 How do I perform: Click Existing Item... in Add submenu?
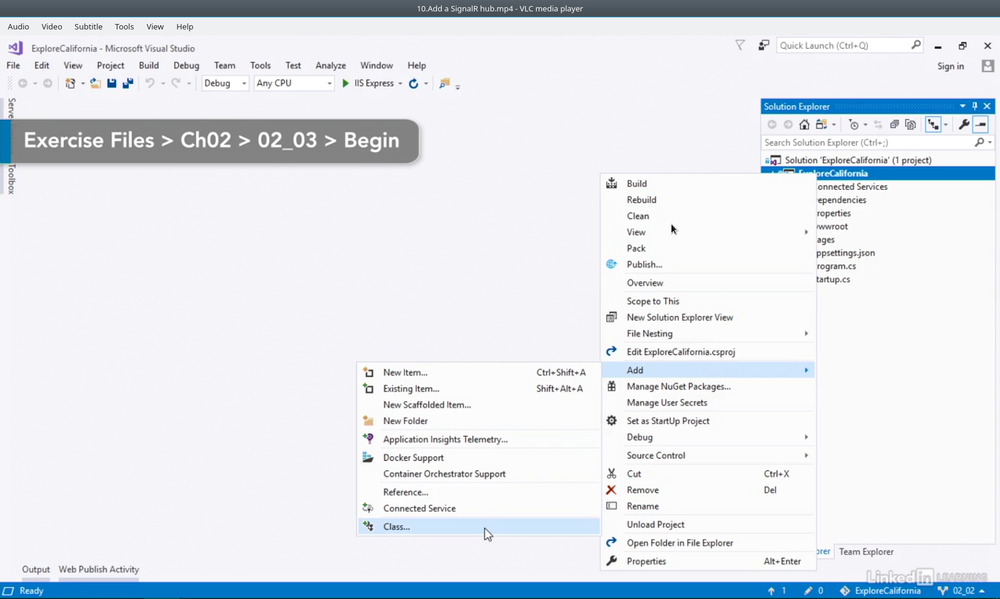[x=478, y=388]
